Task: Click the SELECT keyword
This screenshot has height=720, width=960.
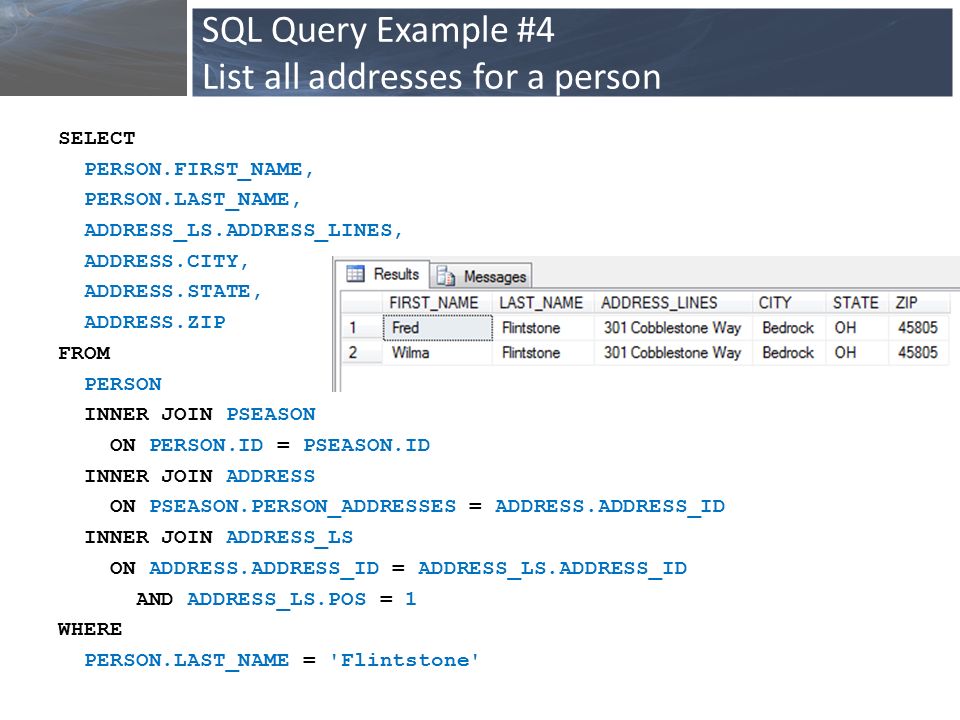Action: pyautogui.click(x=97, y=138)
